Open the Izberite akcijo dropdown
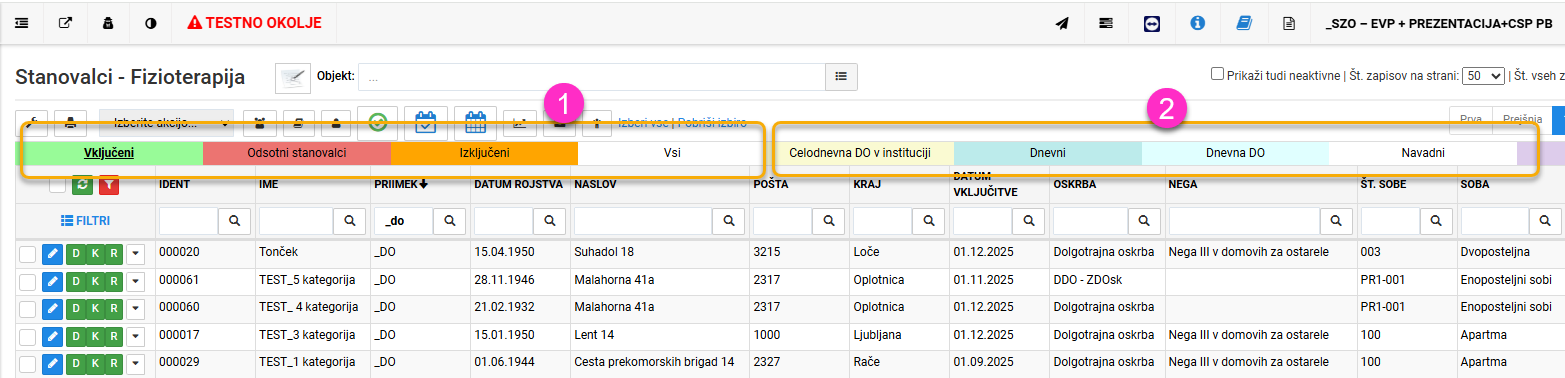The height and width of the screenshot is (378, 1565). point(166,123)
